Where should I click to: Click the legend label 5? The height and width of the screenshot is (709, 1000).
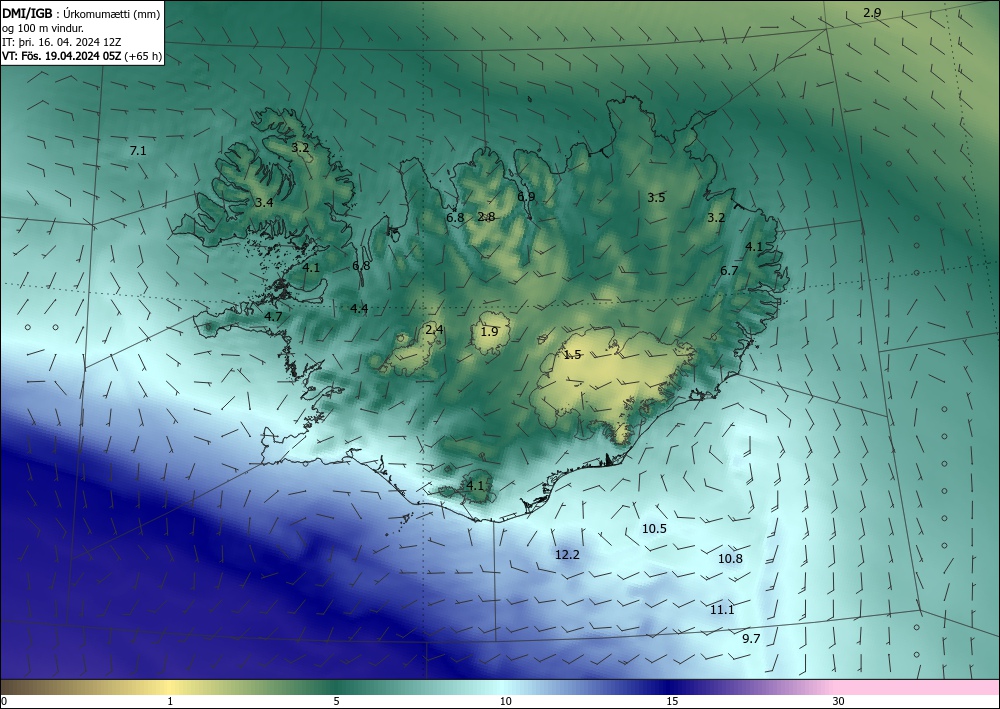click(x=336, y=701)
